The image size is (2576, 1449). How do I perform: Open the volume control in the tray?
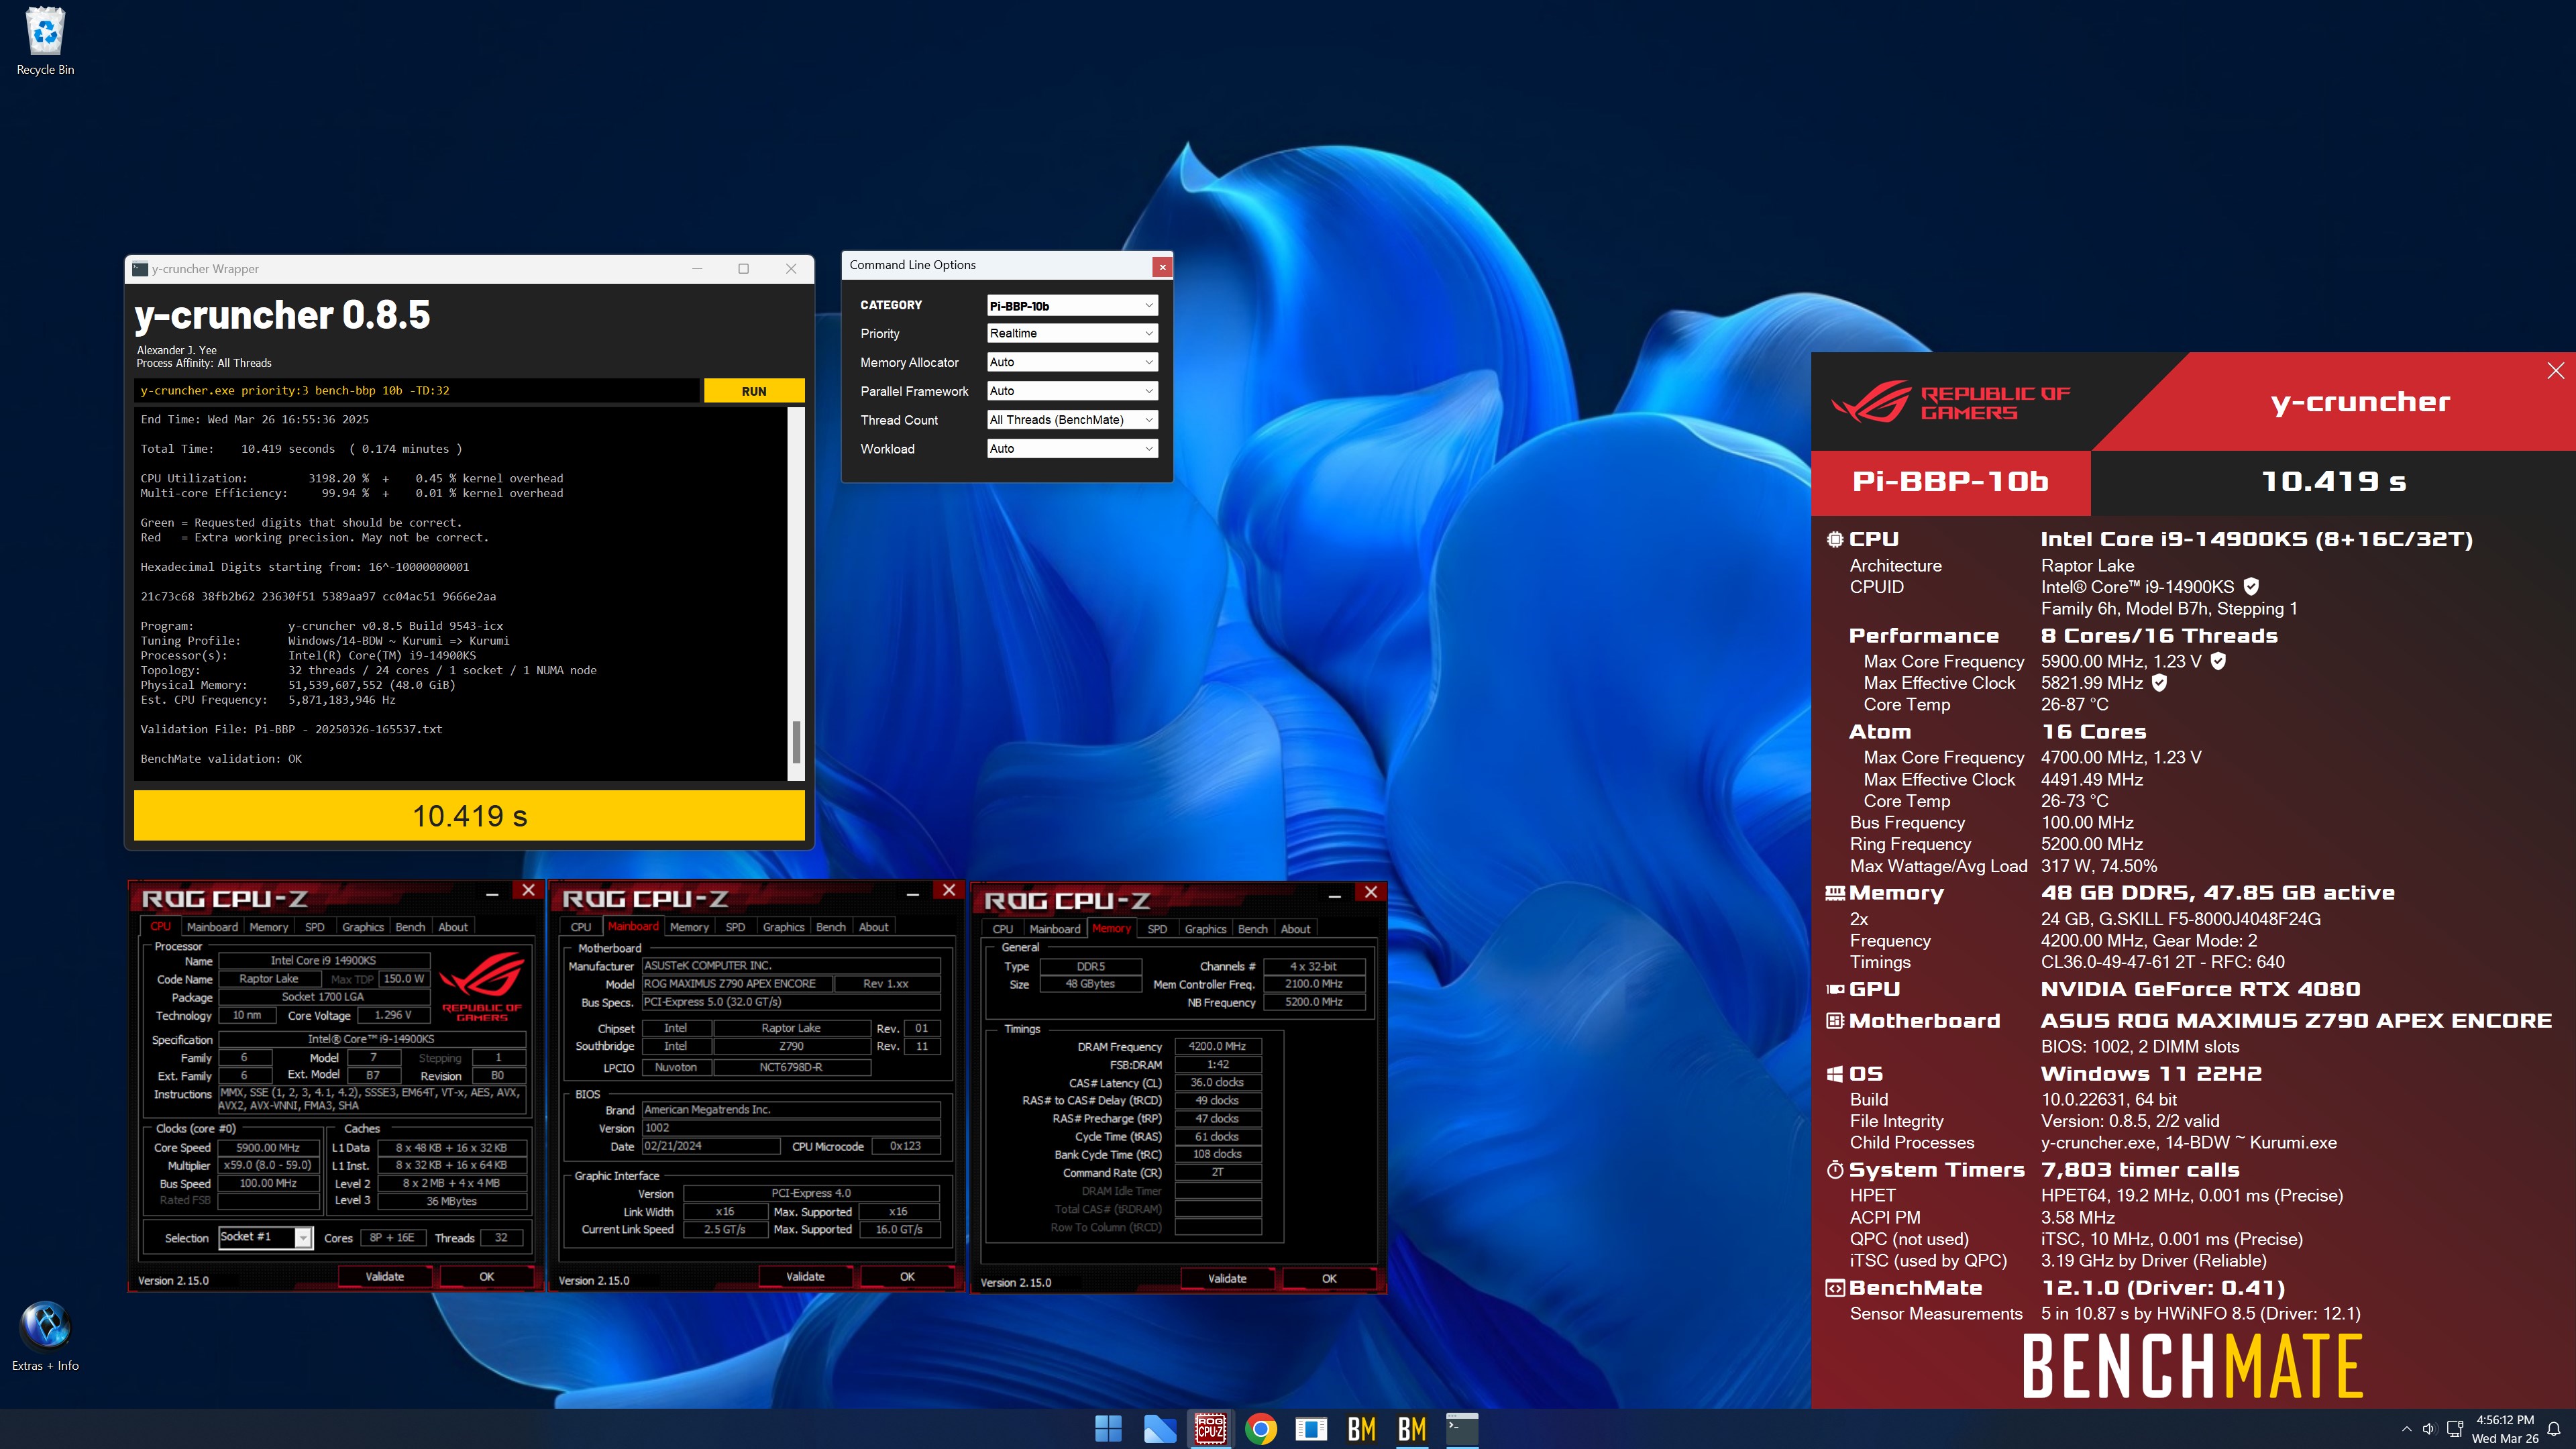pyautogui.click(x=2429, y=1429)
